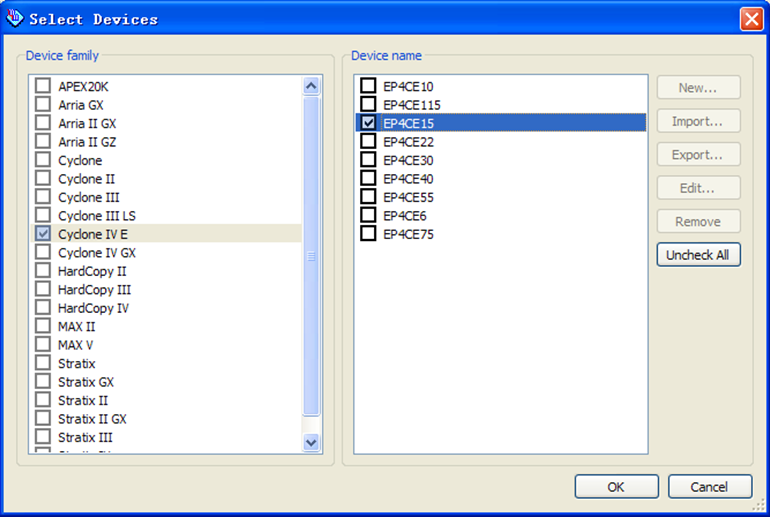Check the HardCopy III checkbox
Image resolution: width=770 pixels, height=517 pixels.
pos(43,289)
